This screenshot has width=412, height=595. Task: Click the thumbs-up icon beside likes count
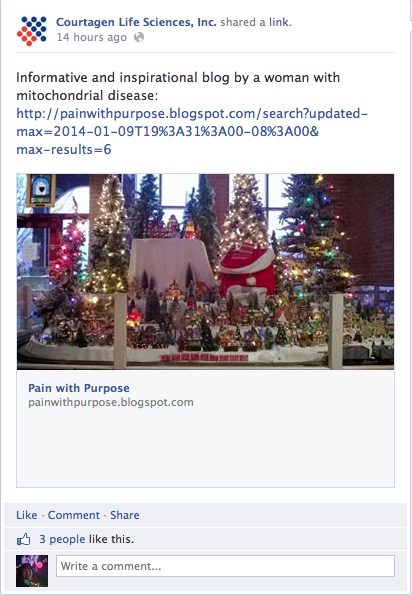pyautogui.click(x=24, y=539)
